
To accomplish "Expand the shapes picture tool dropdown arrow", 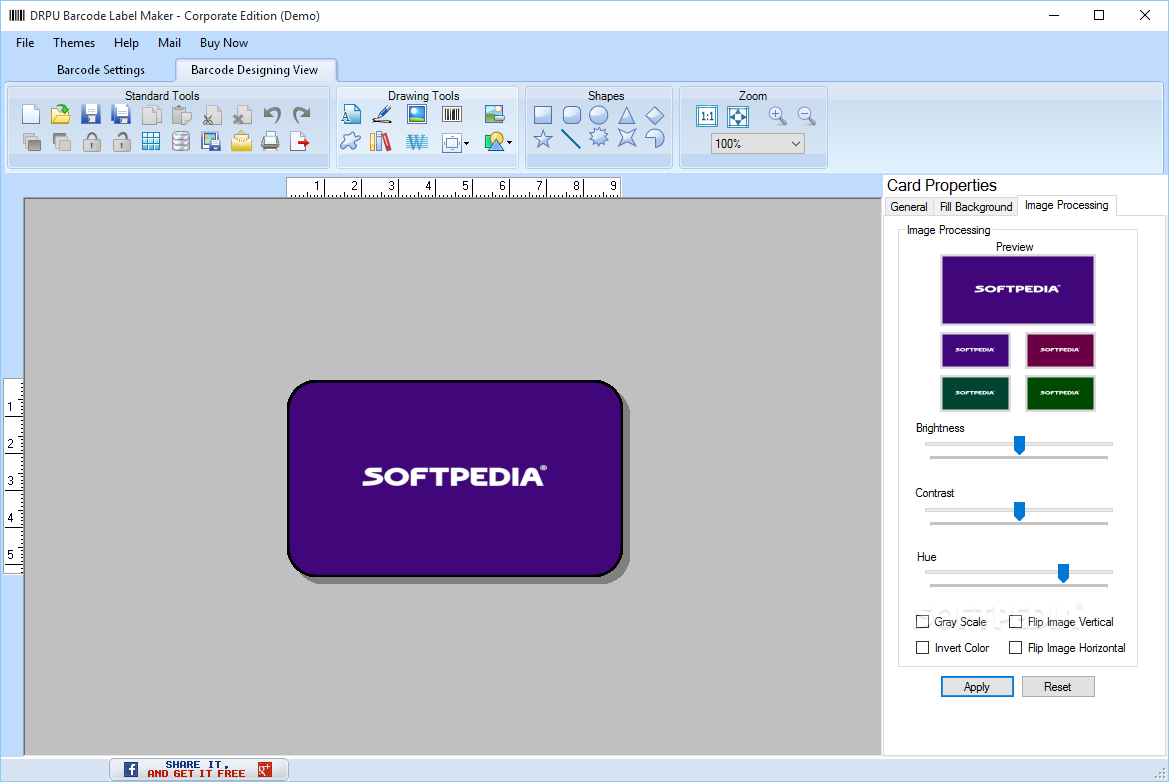I will tap(510, 142).
